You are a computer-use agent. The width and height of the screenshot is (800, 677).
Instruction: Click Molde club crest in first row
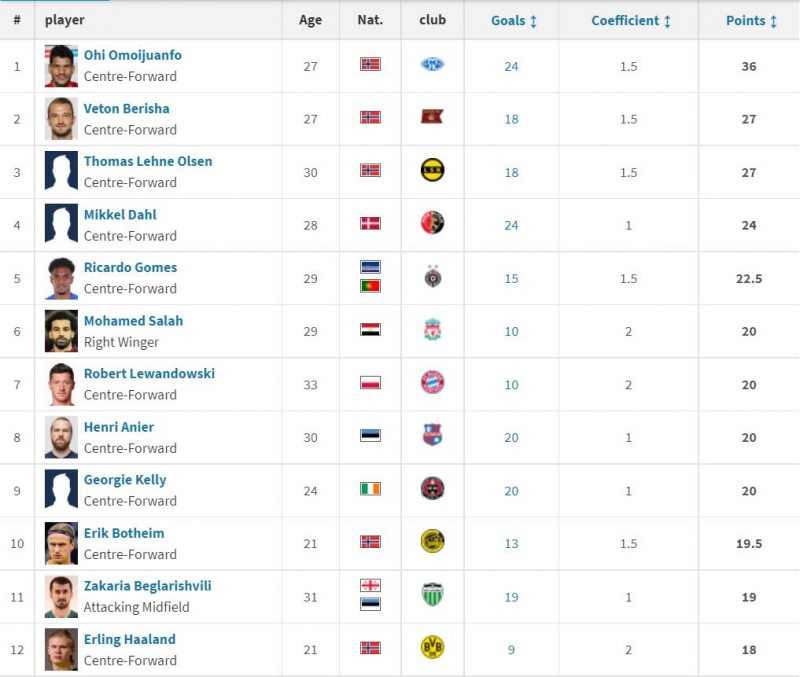coord(432,64)
